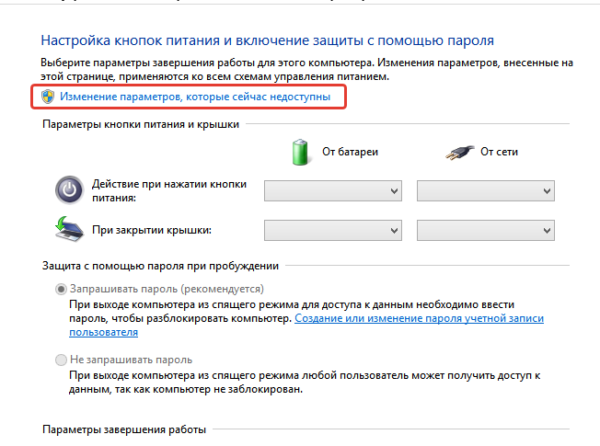Open lid close action dropdown for plugged in
The image size is (600, 446).
[486, 230]
